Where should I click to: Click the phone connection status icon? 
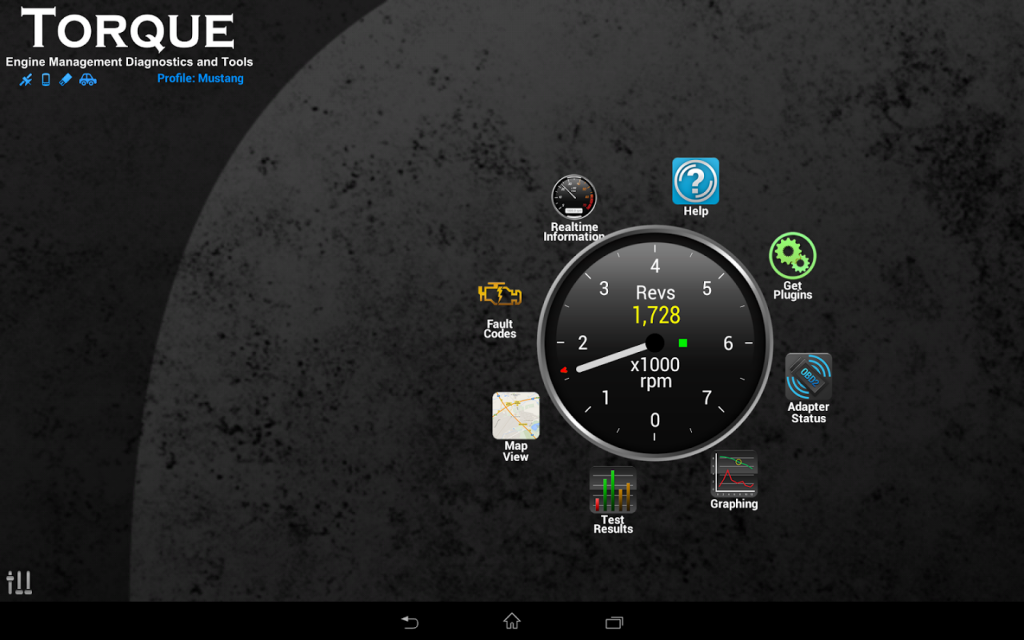click(x=46, y=80)
